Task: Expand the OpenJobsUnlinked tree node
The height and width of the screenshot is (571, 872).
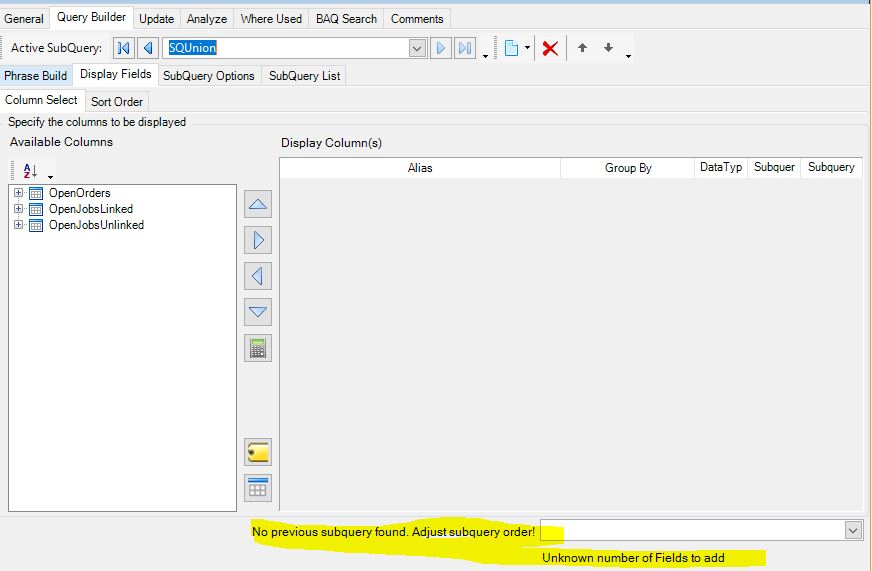Action: (x=18, y=225)
